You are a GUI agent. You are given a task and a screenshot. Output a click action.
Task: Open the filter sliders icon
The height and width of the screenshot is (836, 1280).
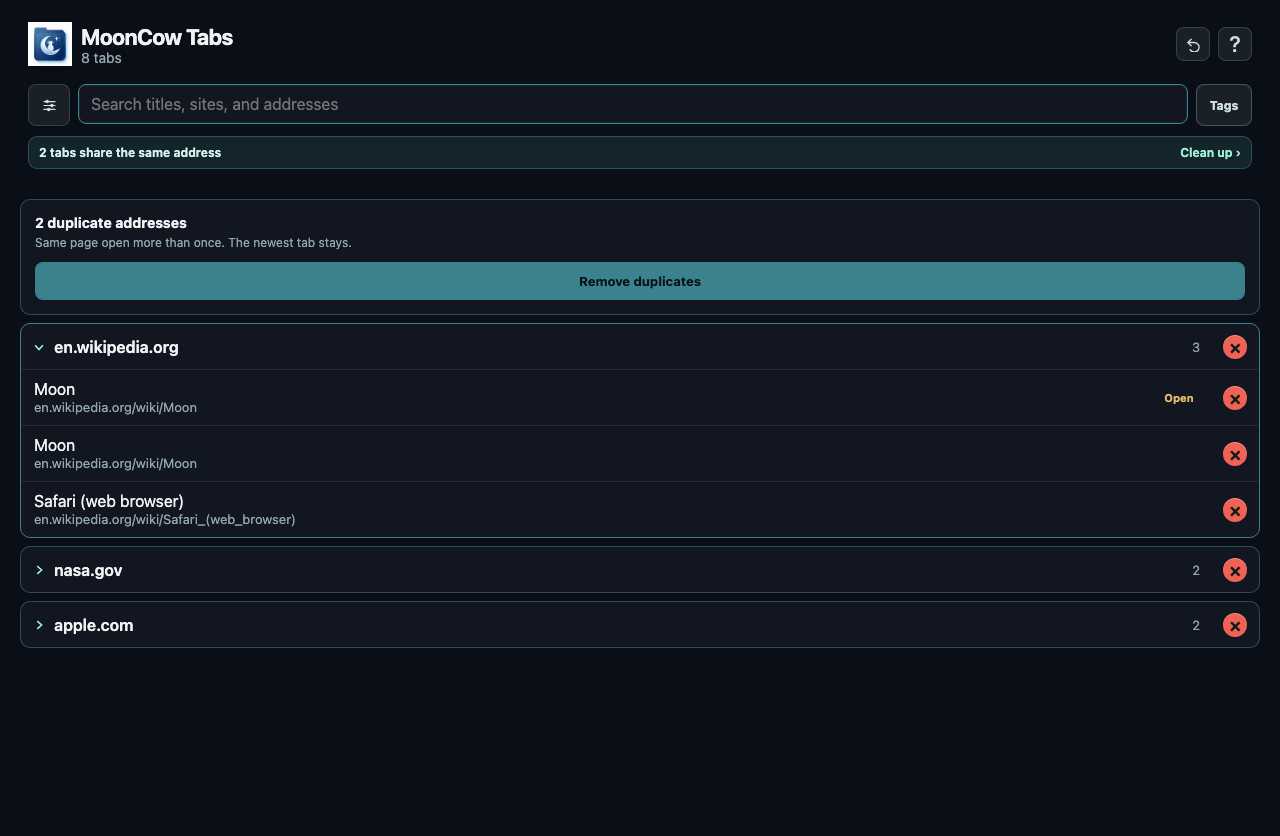49,105
